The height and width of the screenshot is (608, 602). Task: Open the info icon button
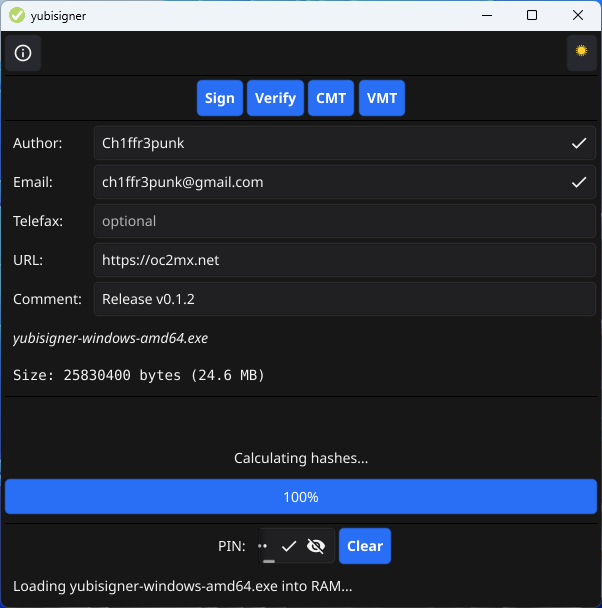(23, 53)
